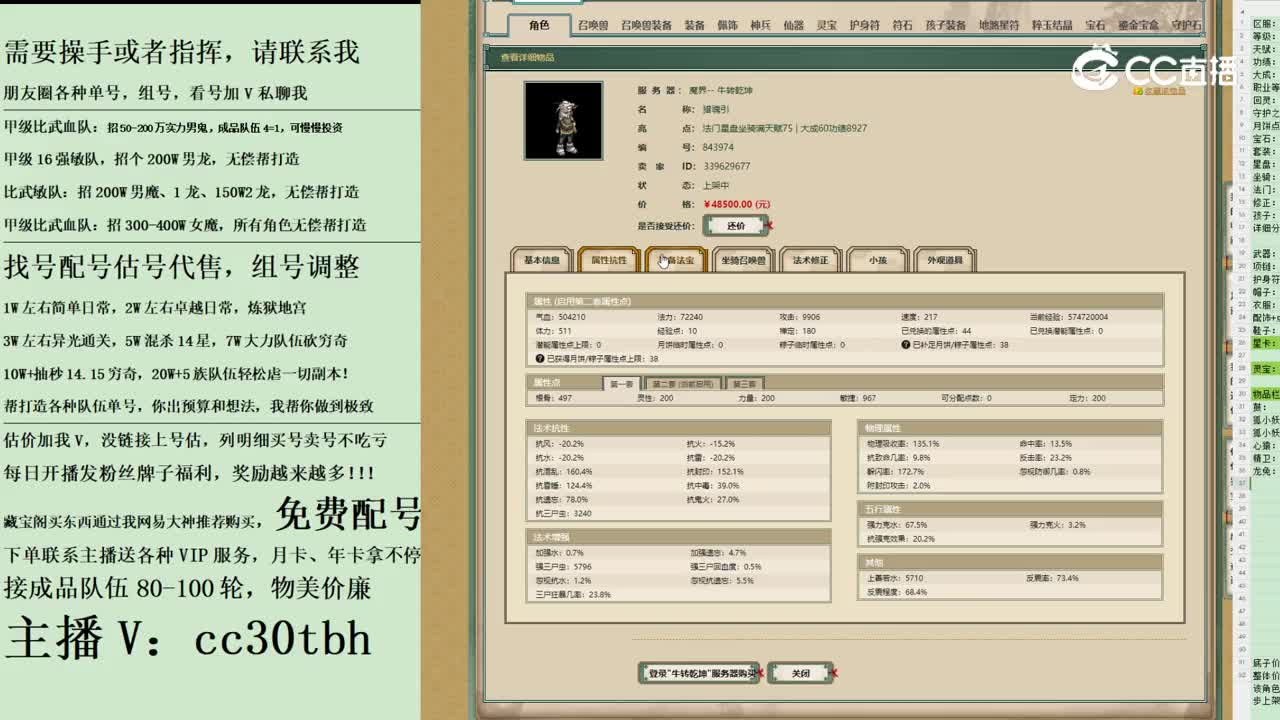The image size is (1280, 720).
Task: Open the 灵宝 top tab
Action: tap(826, 26)
